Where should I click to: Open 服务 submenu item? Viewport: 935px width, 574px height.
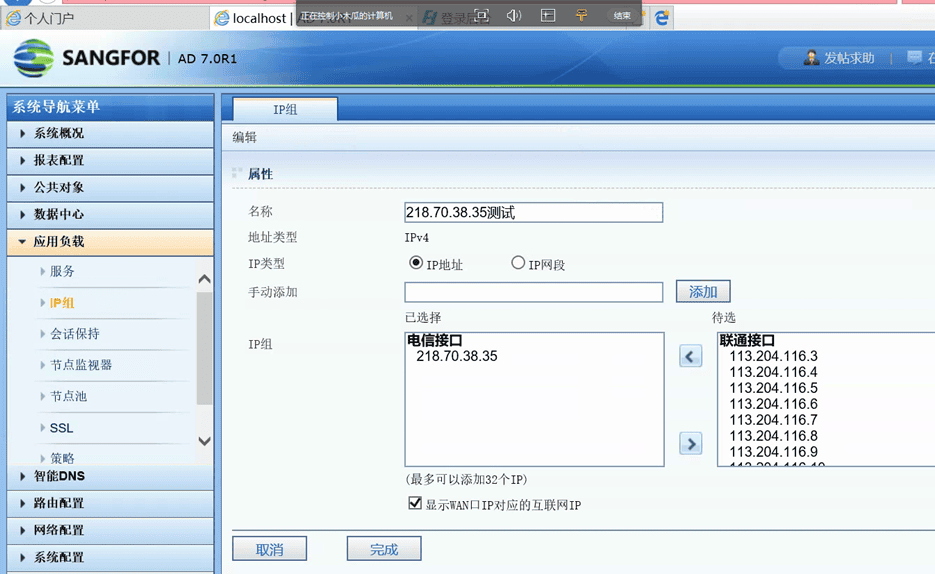pyautogui.click(x=62, y=271)
